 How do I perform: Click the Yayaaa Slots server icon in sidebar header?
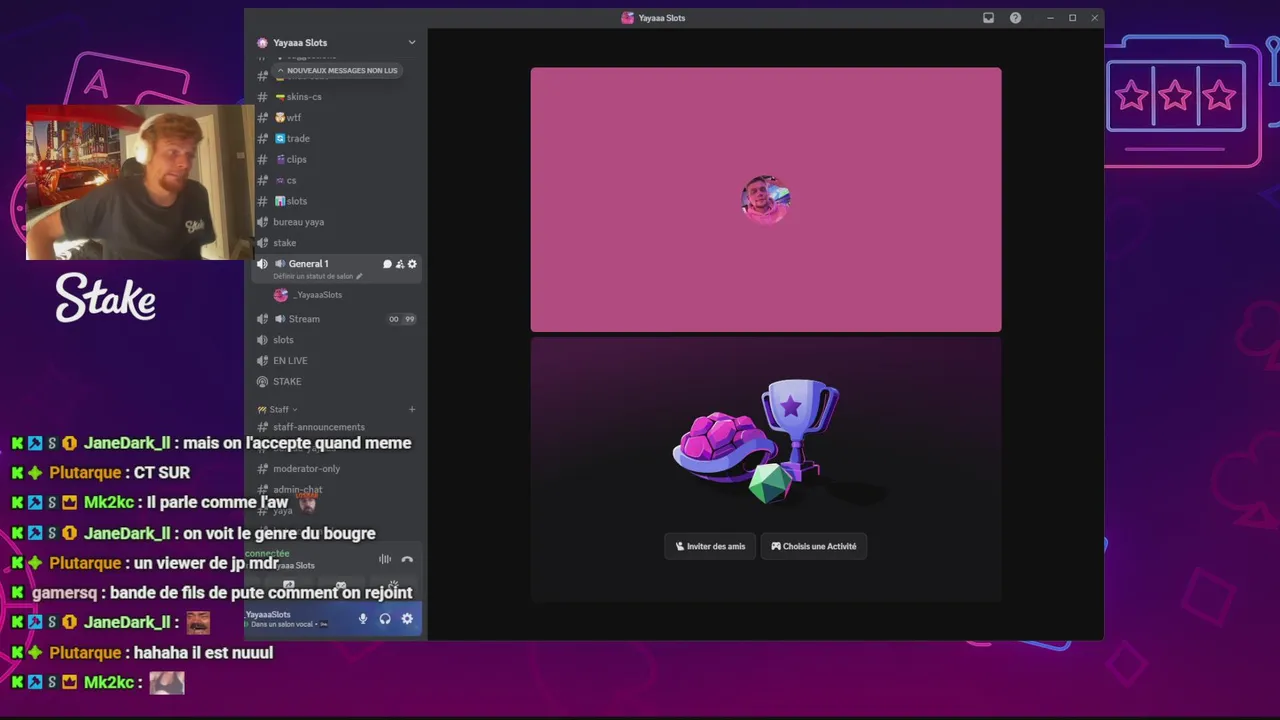pos(262,42)
